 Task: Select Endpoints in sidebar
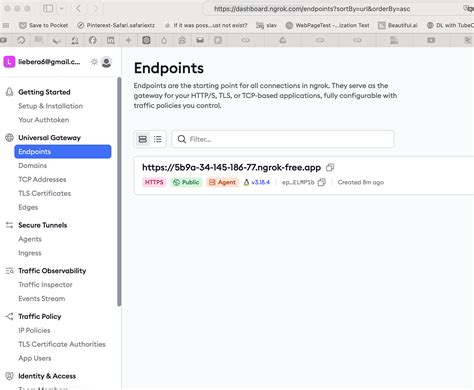coord(63,152)
